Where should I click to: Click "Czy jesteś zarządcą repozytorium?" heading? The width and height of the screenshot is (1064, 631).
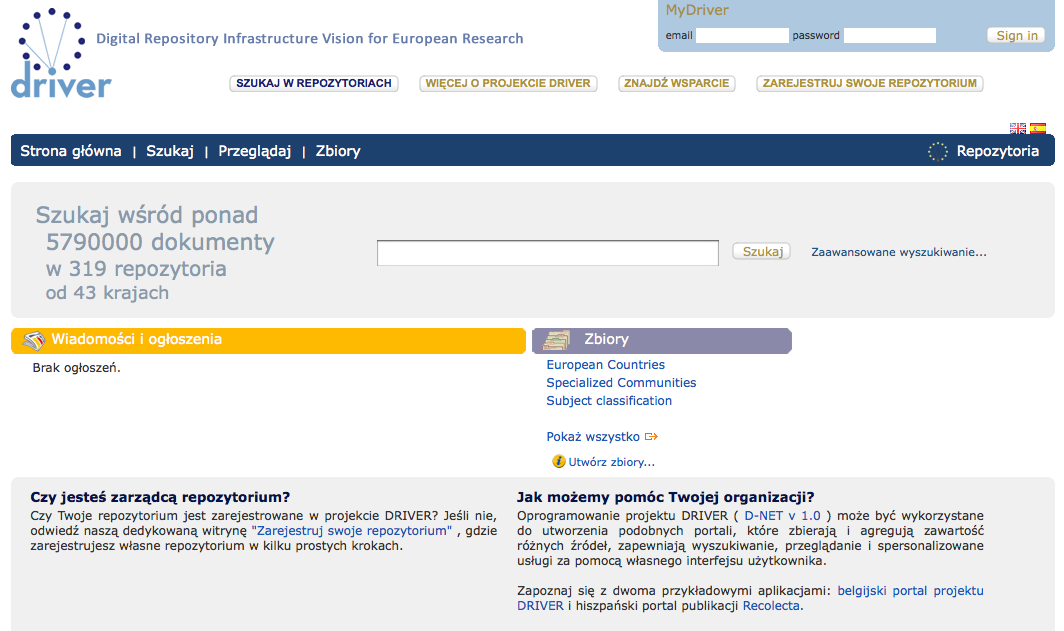pyautogui.click(x=160, y=497)
